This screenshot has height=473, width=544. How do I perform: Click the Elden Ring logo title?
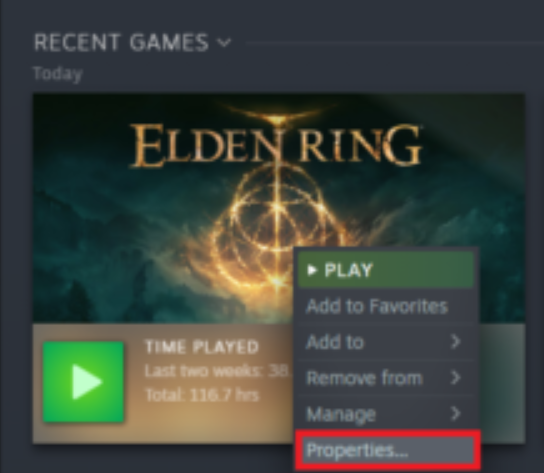(276, 146)
